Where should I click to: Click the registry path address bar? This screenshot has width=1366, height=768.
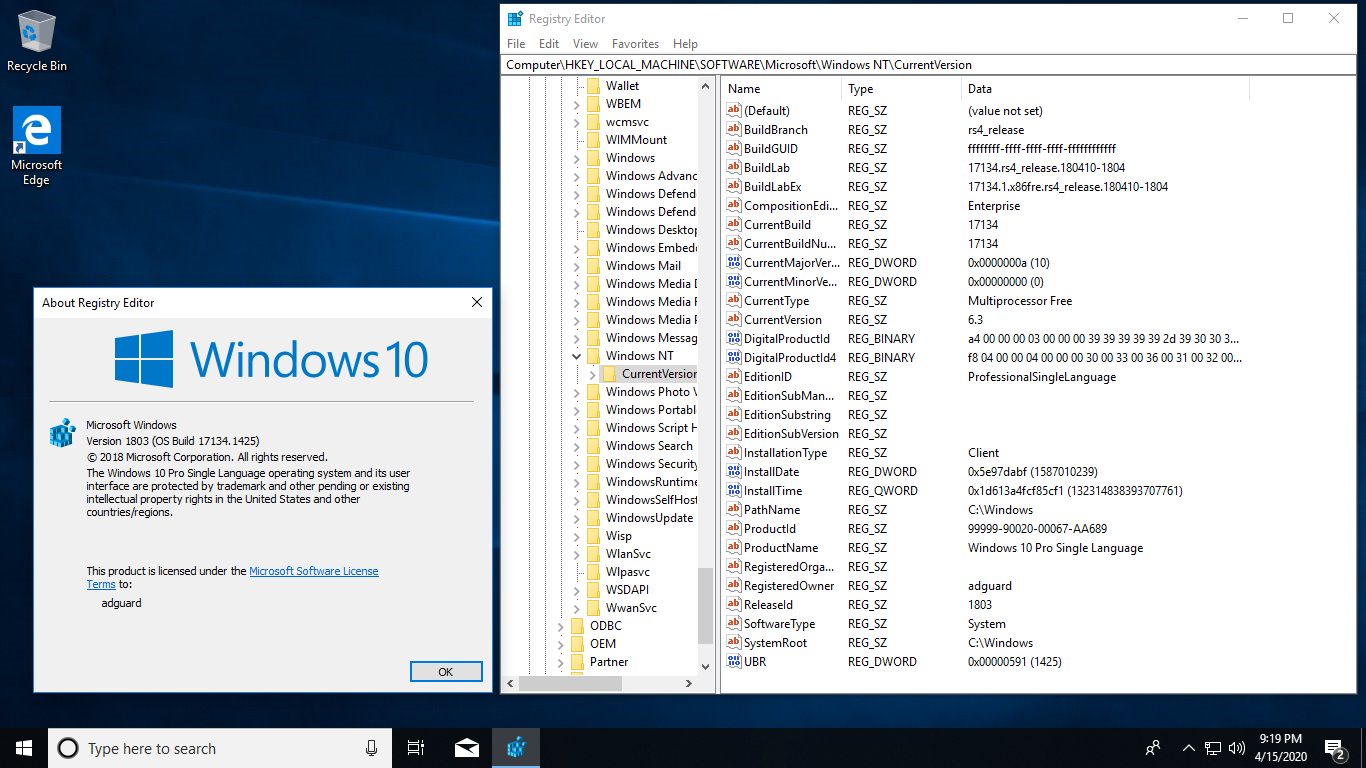point(930,65)
